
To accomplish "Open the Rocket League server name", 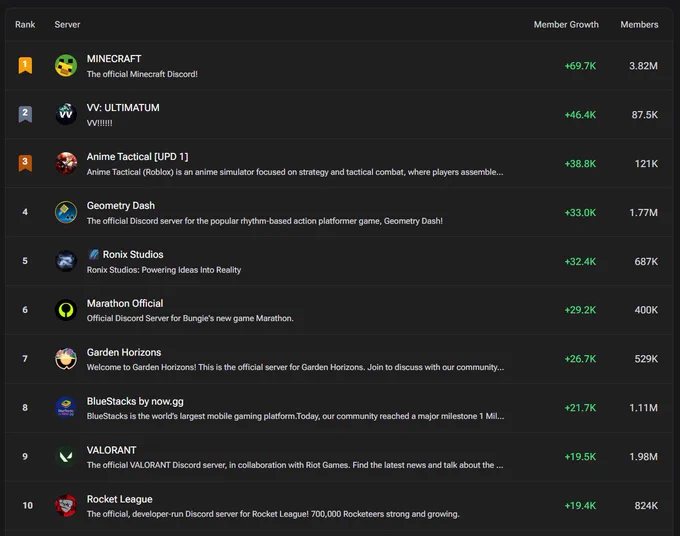I will (119, 499).
